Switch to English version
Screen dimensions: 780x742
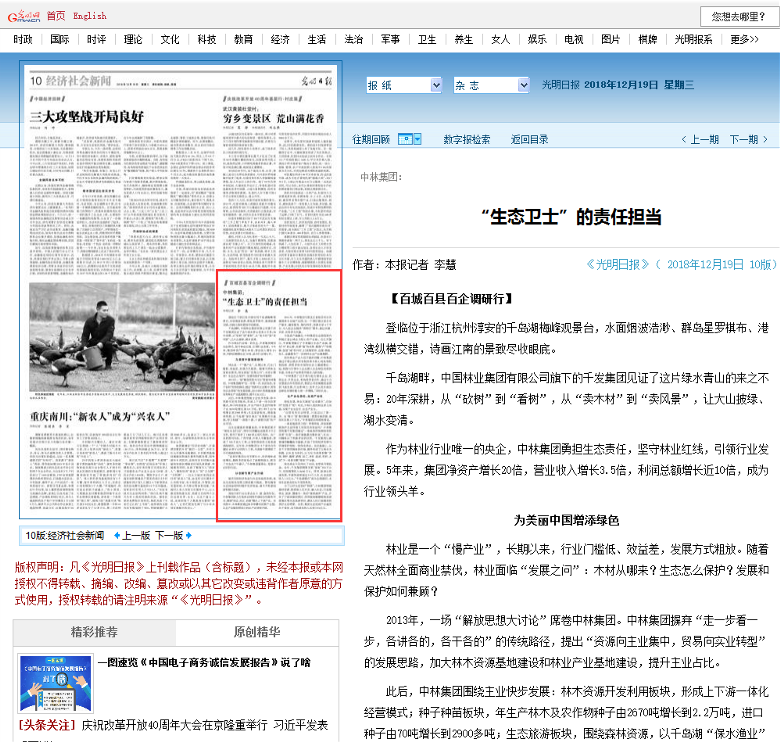click(90, 16)
